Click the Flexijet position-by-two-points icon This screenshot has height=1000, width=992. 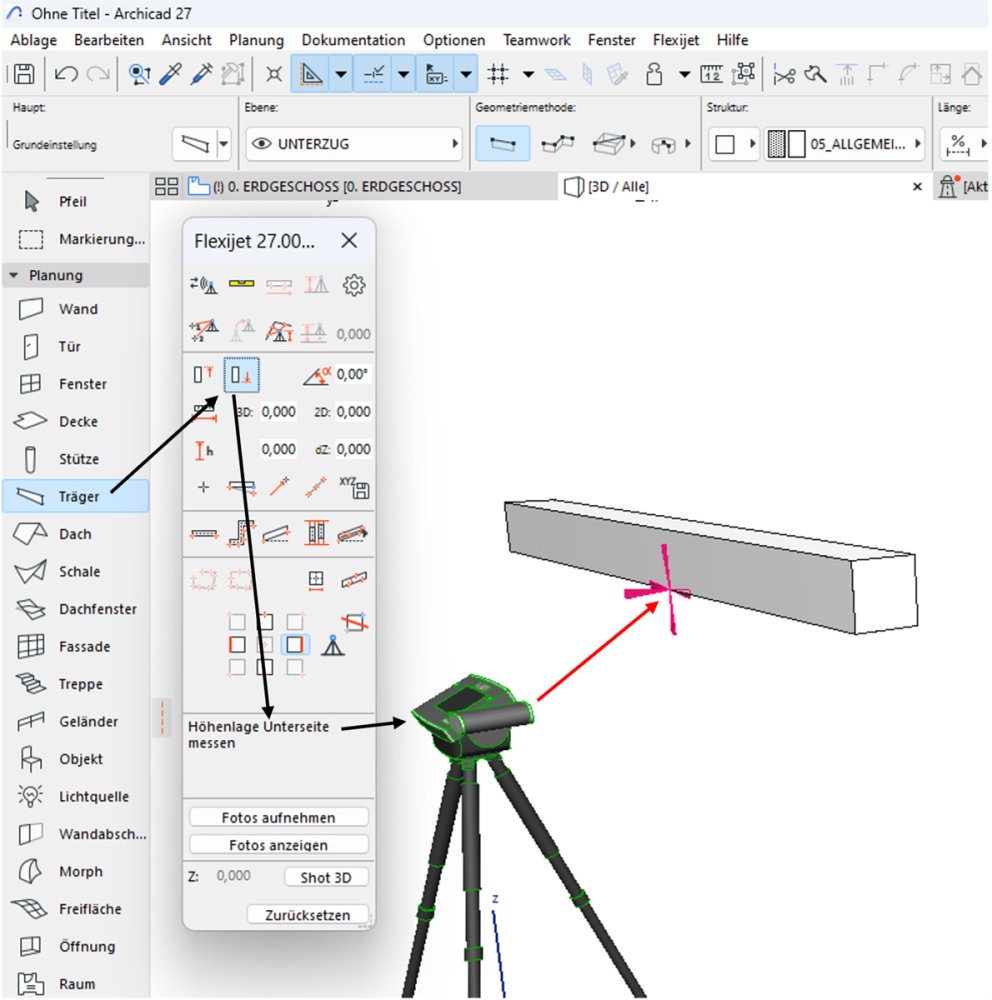(204, 330)
